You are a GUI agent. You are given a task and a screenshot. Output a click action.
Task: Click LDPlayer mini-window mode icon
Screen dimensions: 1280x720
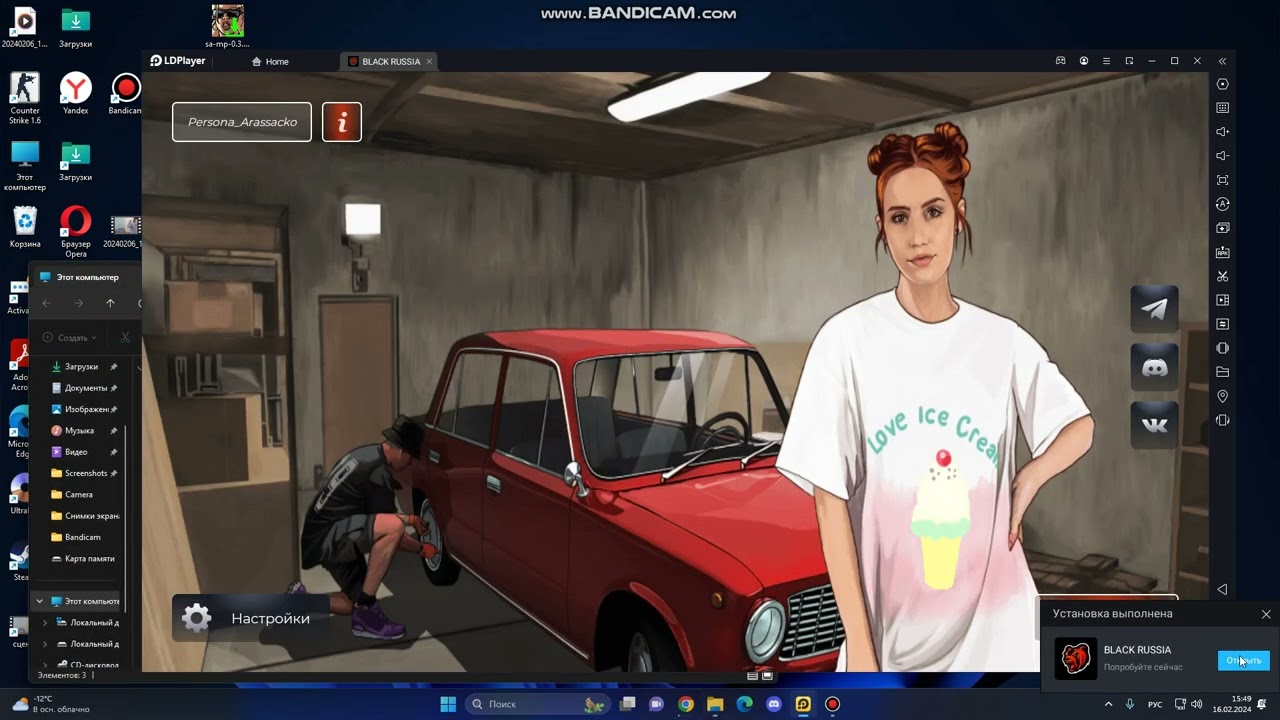coord(1129,61)
